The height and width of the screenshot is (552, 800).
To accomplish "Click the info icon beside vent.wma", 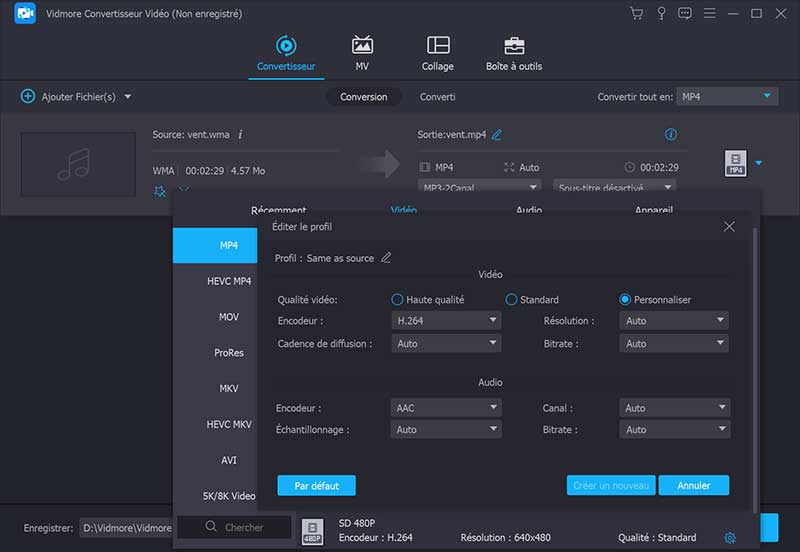I will click(x=240, y=134).
